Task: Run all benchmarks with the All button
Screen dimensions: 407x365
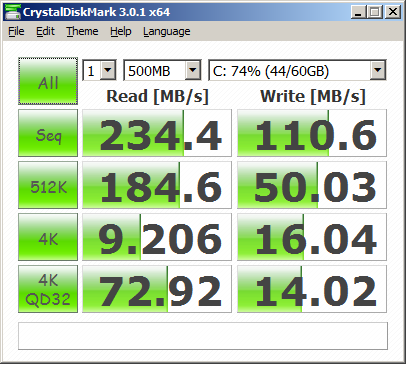Action: coord(48,81)
